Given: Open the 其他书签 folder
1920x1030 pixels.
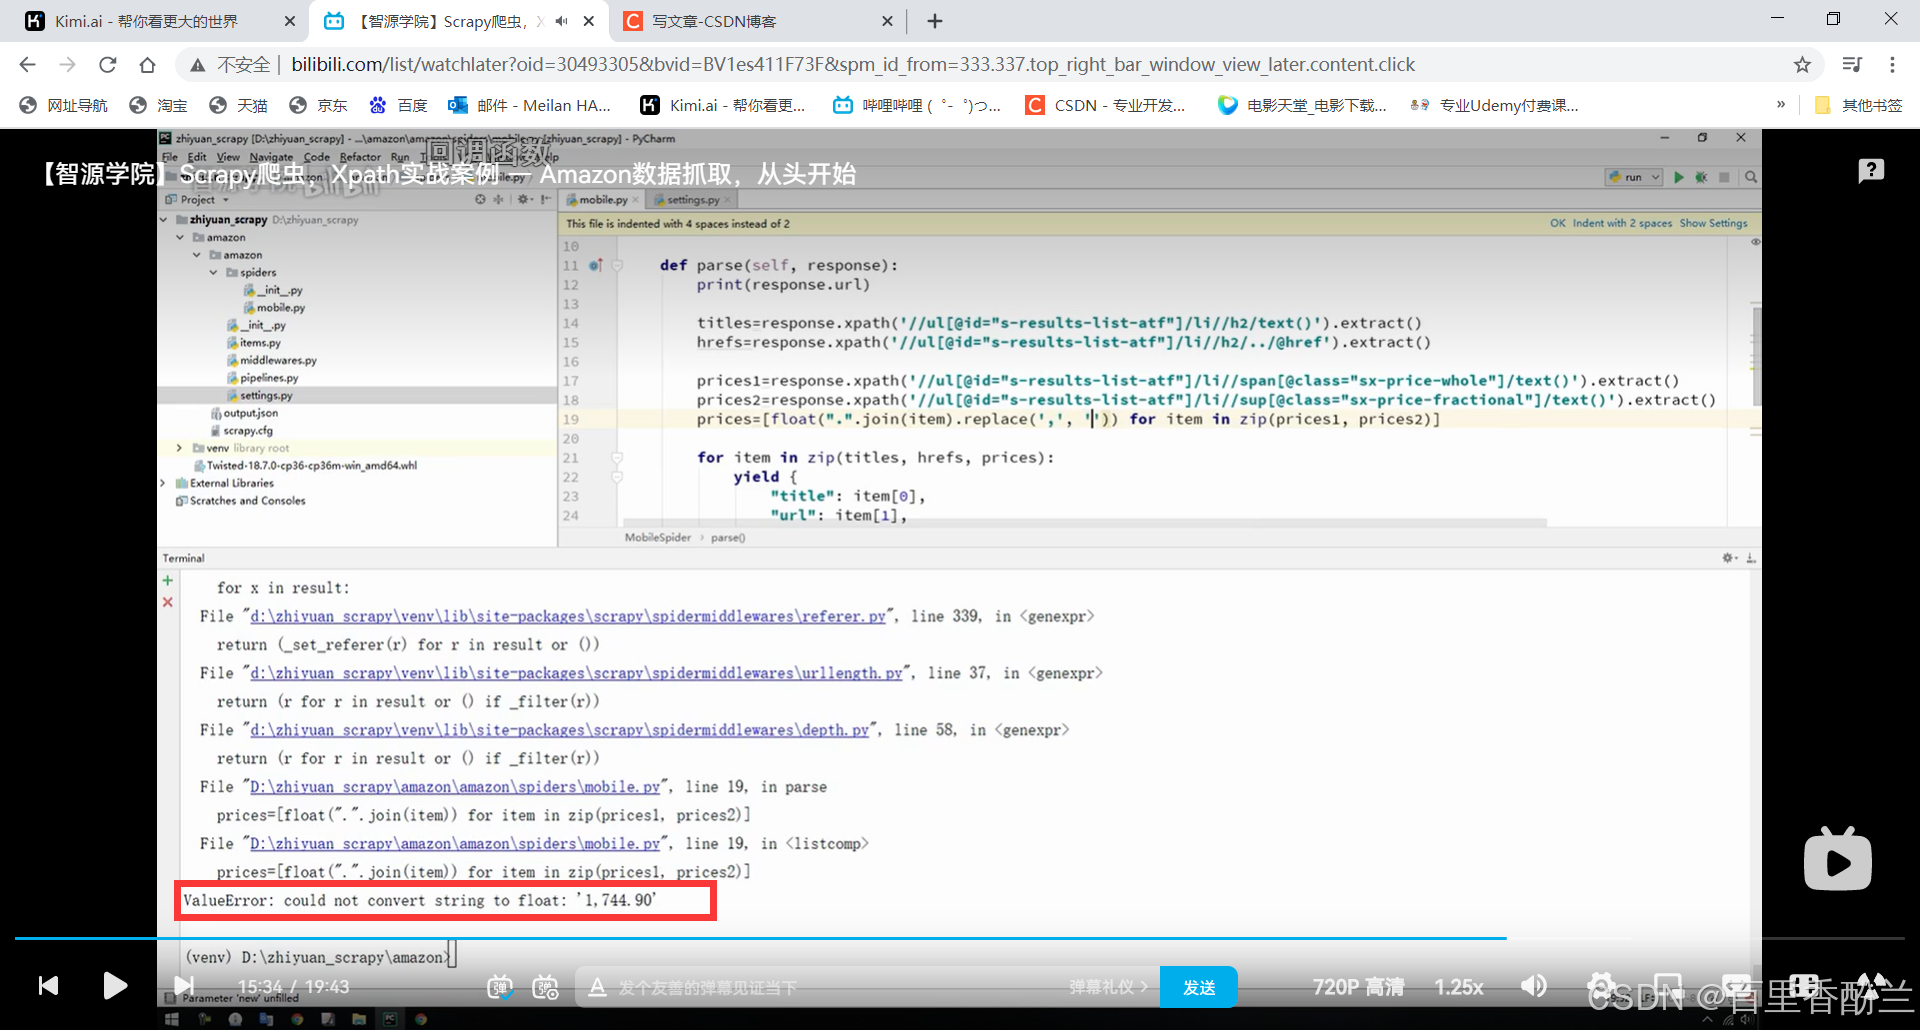Looking at the screenshot, I should pos(1858,105).
